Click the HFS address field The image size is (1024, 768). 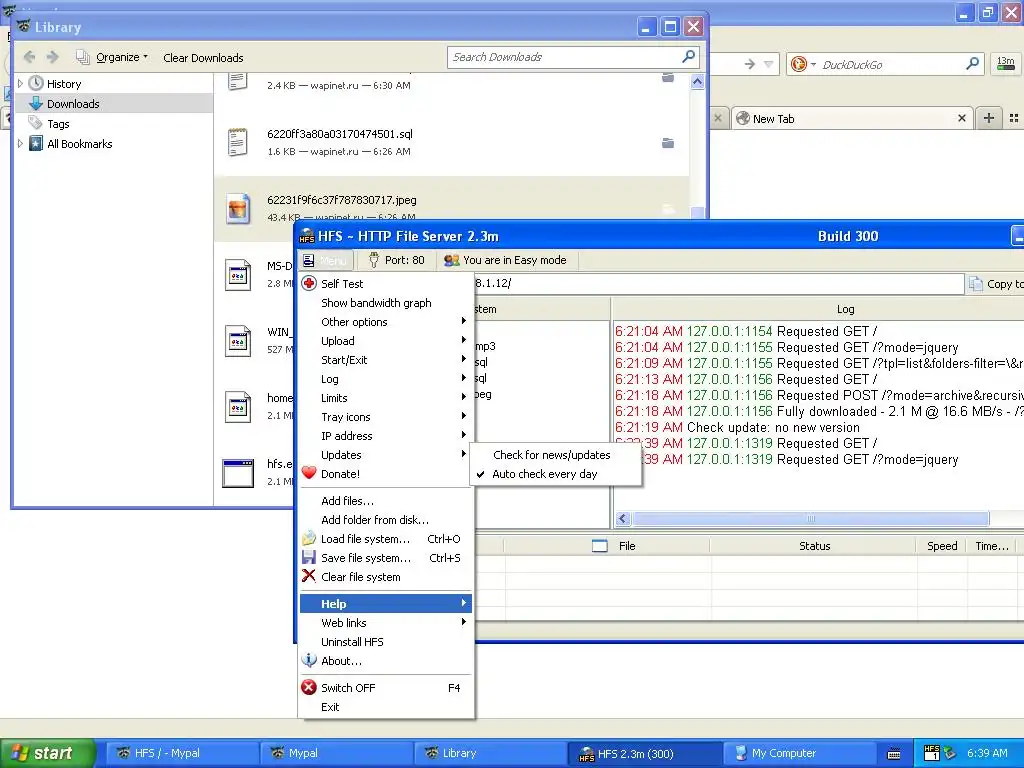(x=718, y=283)
